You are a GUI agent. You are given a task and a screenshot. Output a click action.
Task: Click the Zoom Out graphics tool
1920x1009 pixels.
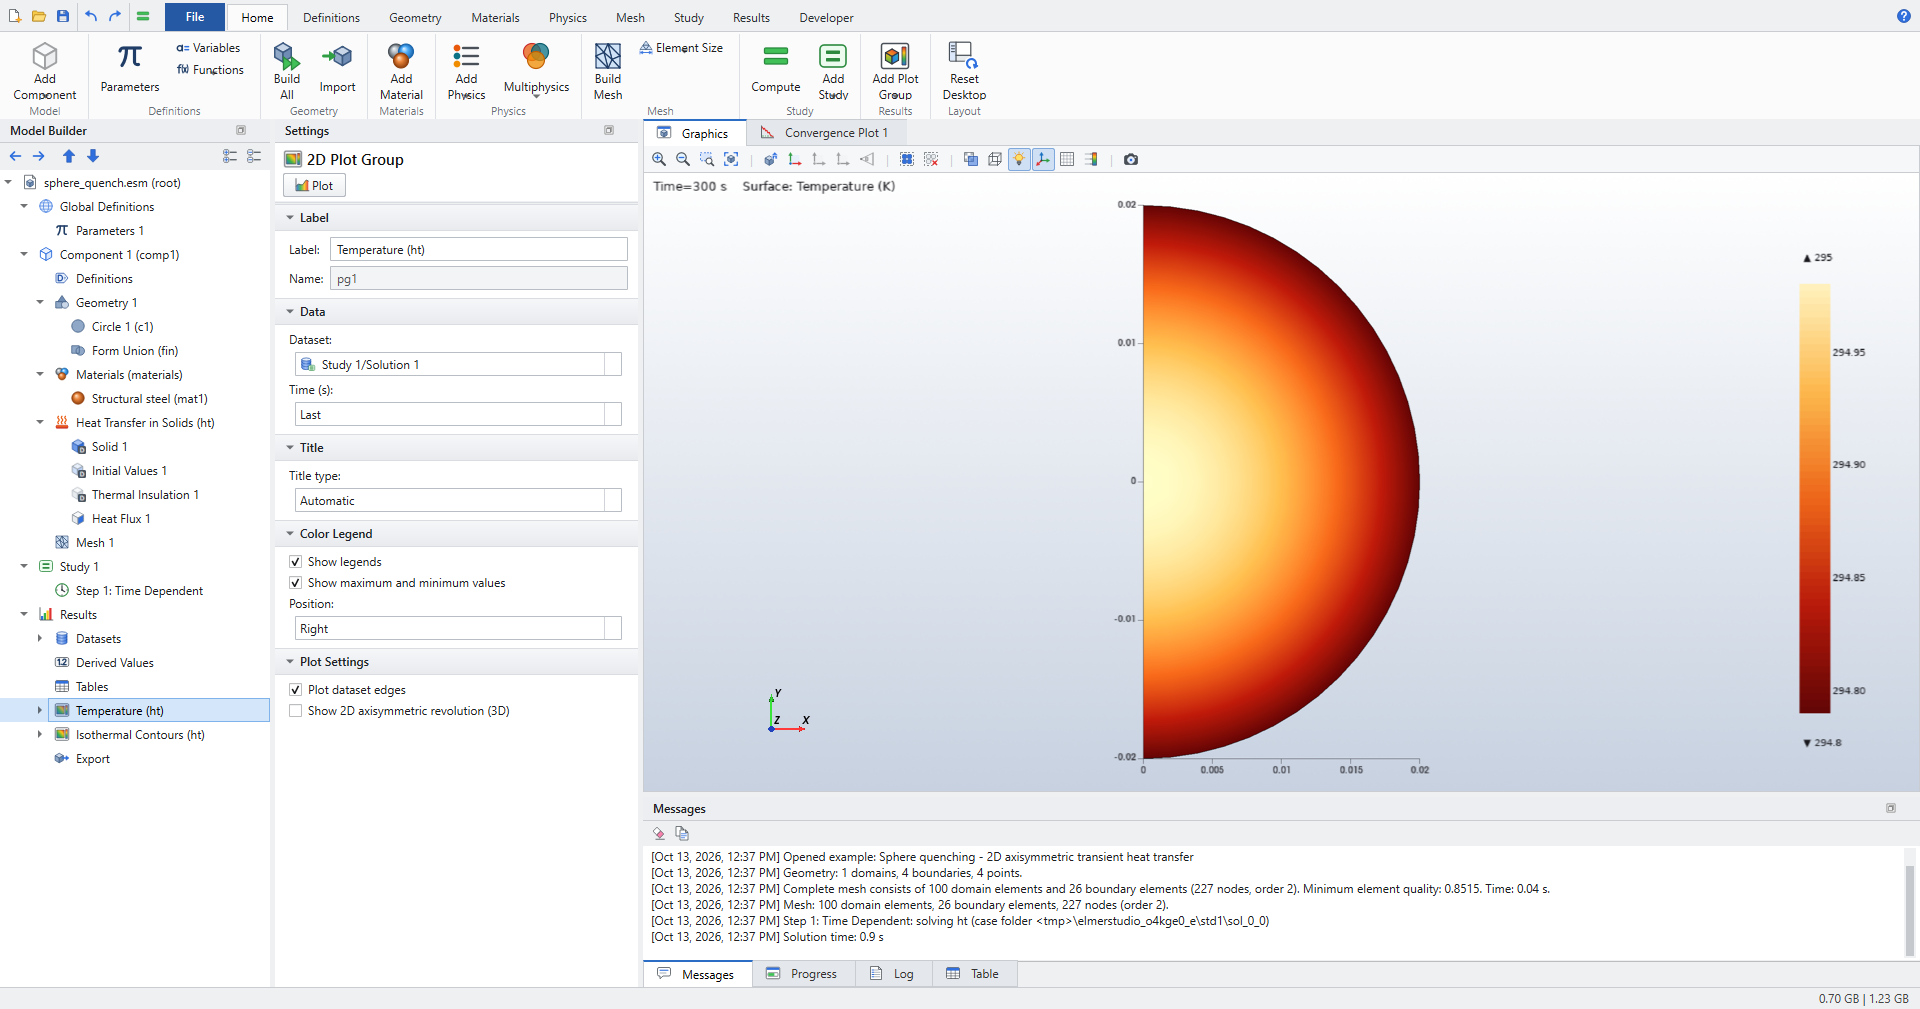tap(683, 159)
